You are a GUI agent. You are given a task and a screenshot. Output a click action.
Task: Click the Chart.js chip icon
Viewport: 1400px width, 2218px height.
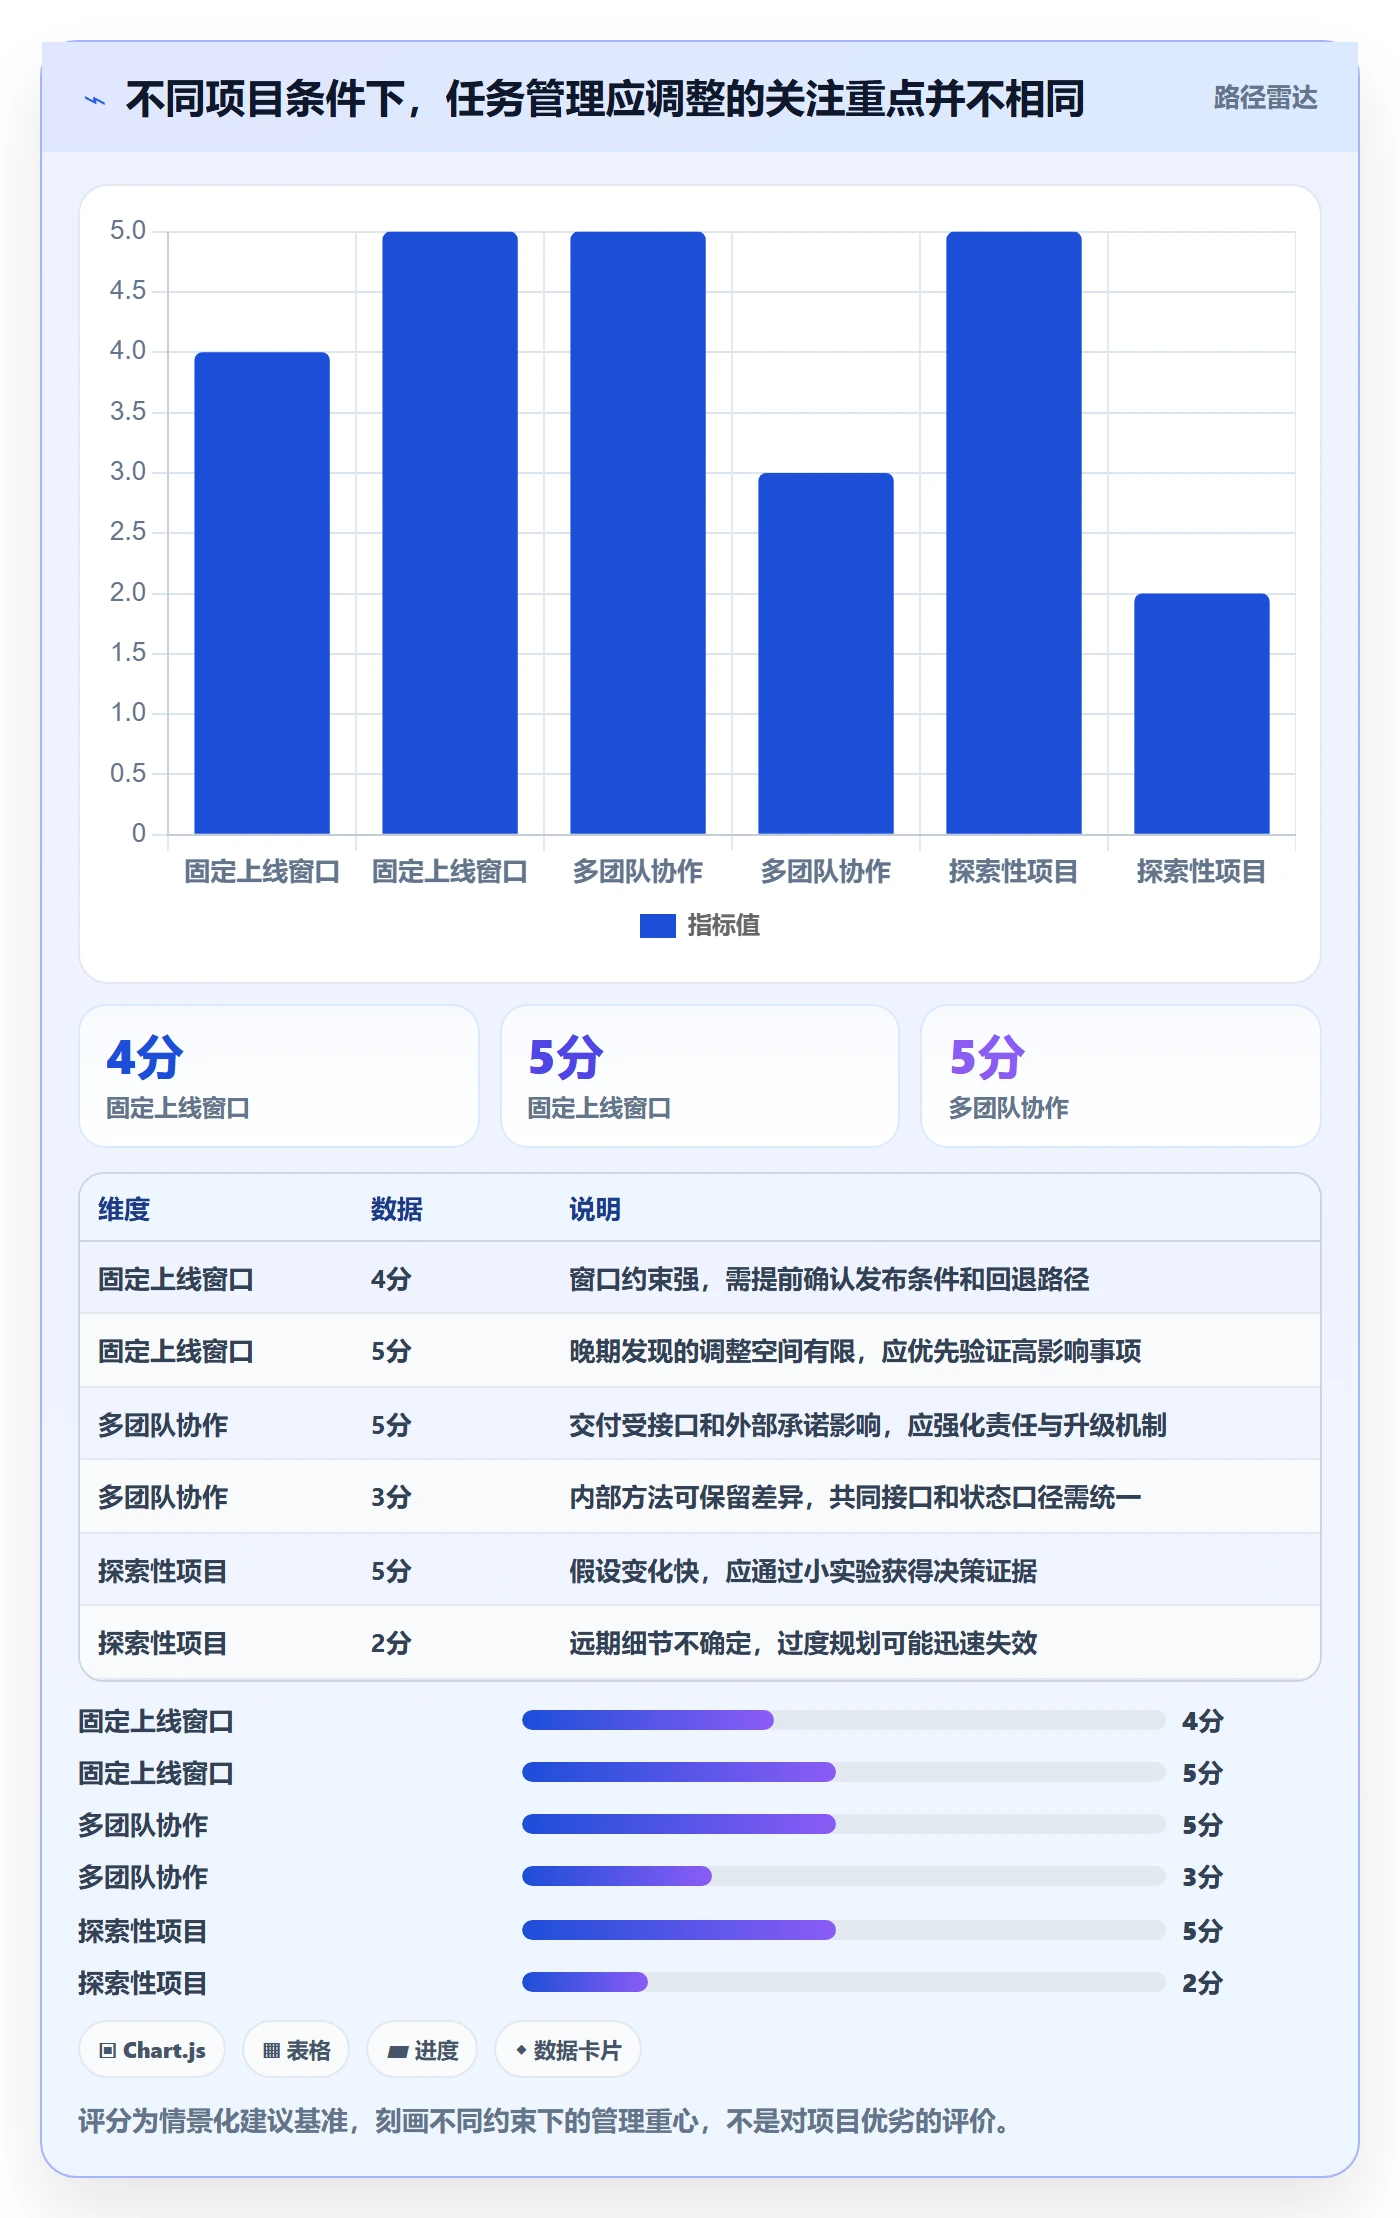(x=108, y=2051)
